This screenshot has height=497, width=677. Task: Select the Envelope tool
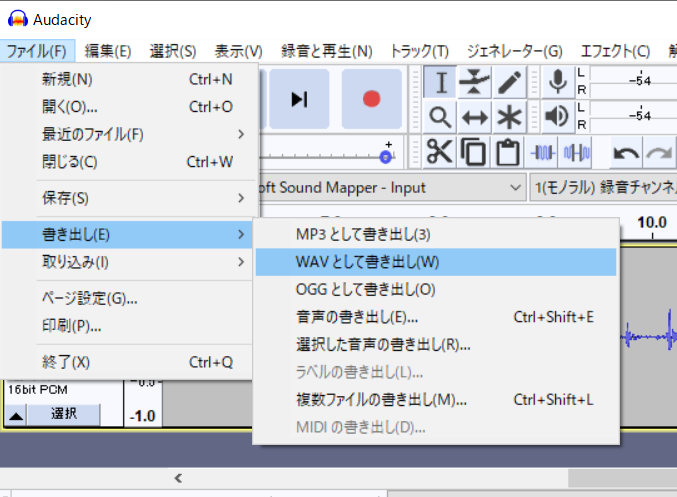point(475,82)
